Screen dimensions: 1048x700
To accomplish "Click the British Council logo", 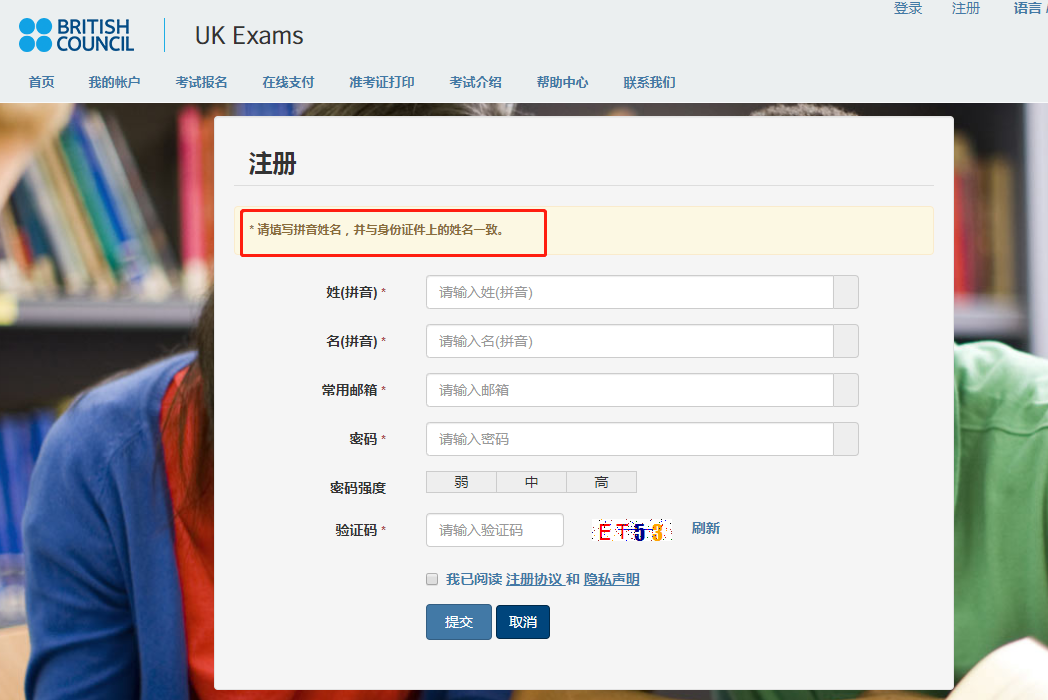I will (x=76, y=35).
